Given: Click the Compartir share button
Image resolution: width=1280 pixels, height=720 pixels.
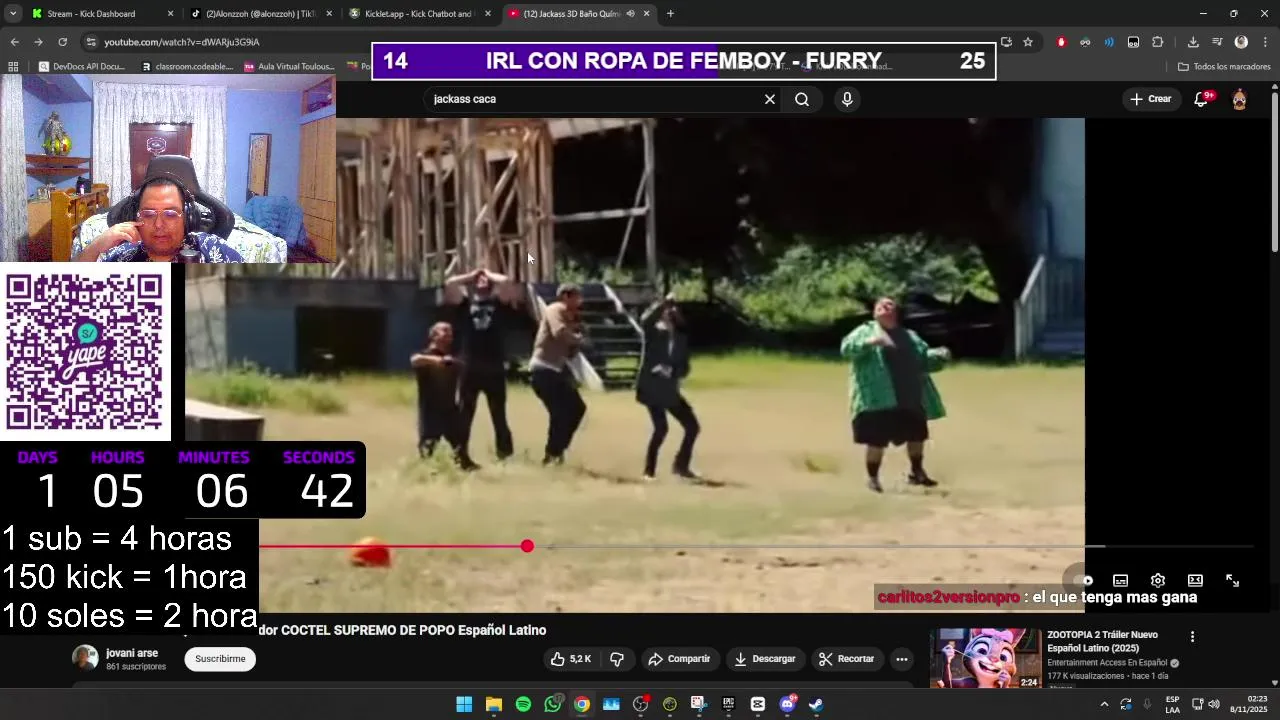Looking at the screenshot, I should (x=679, y=659).
